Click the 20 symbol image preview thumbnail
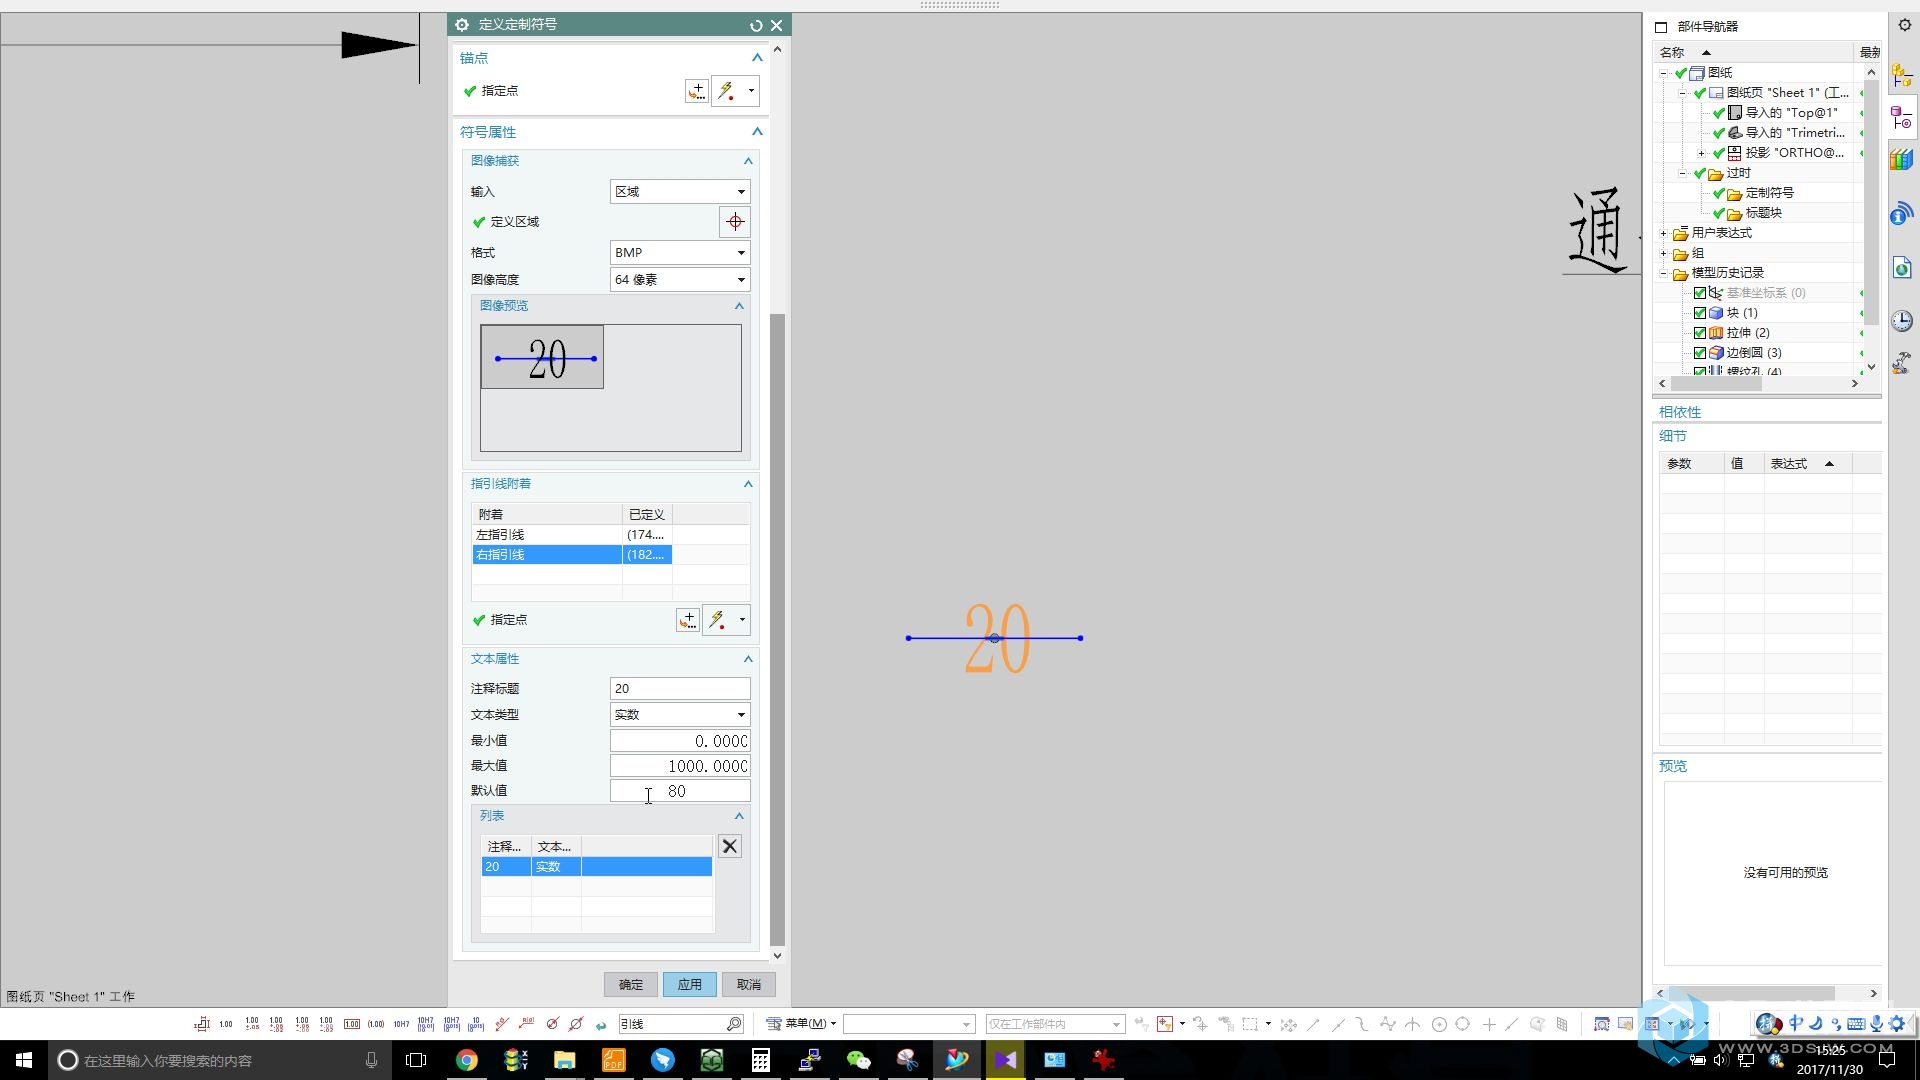This screenshot has width=1920, height=1080. (542, 357)
